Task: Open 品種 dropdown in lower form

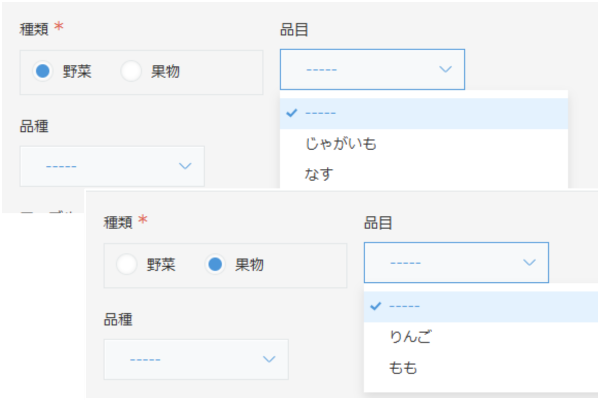Action: click(196, 359)
